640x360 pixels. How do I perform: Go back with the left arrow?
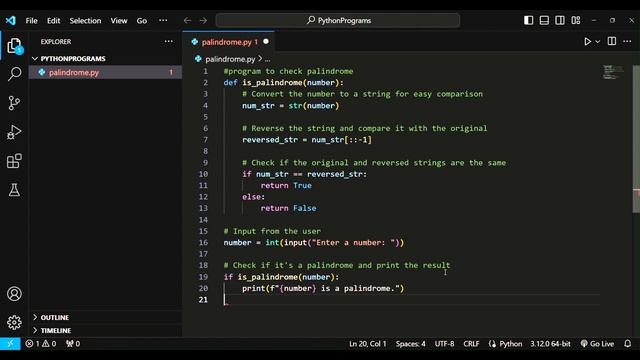click(x=187, y=20)
